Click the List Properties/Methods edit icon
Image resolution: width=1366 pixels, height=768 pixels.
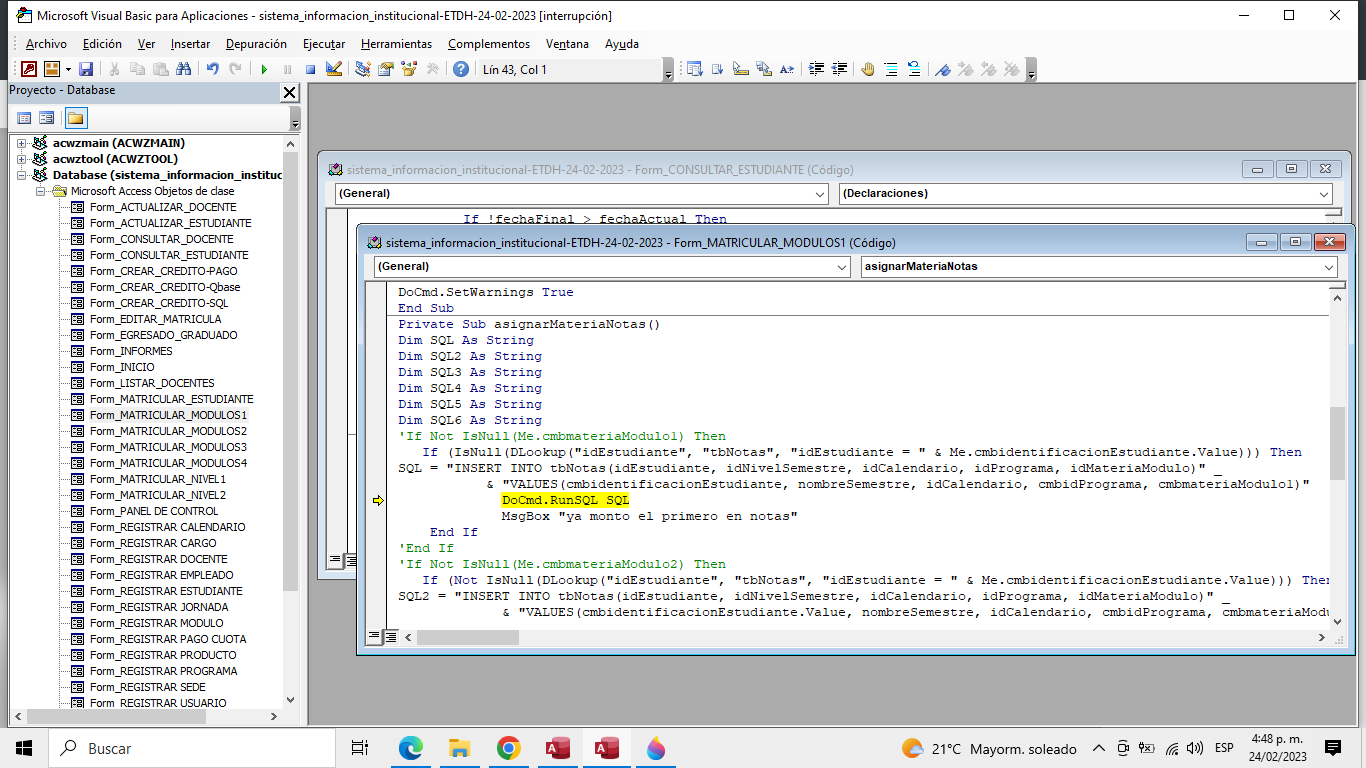click(x=694, y=69)
